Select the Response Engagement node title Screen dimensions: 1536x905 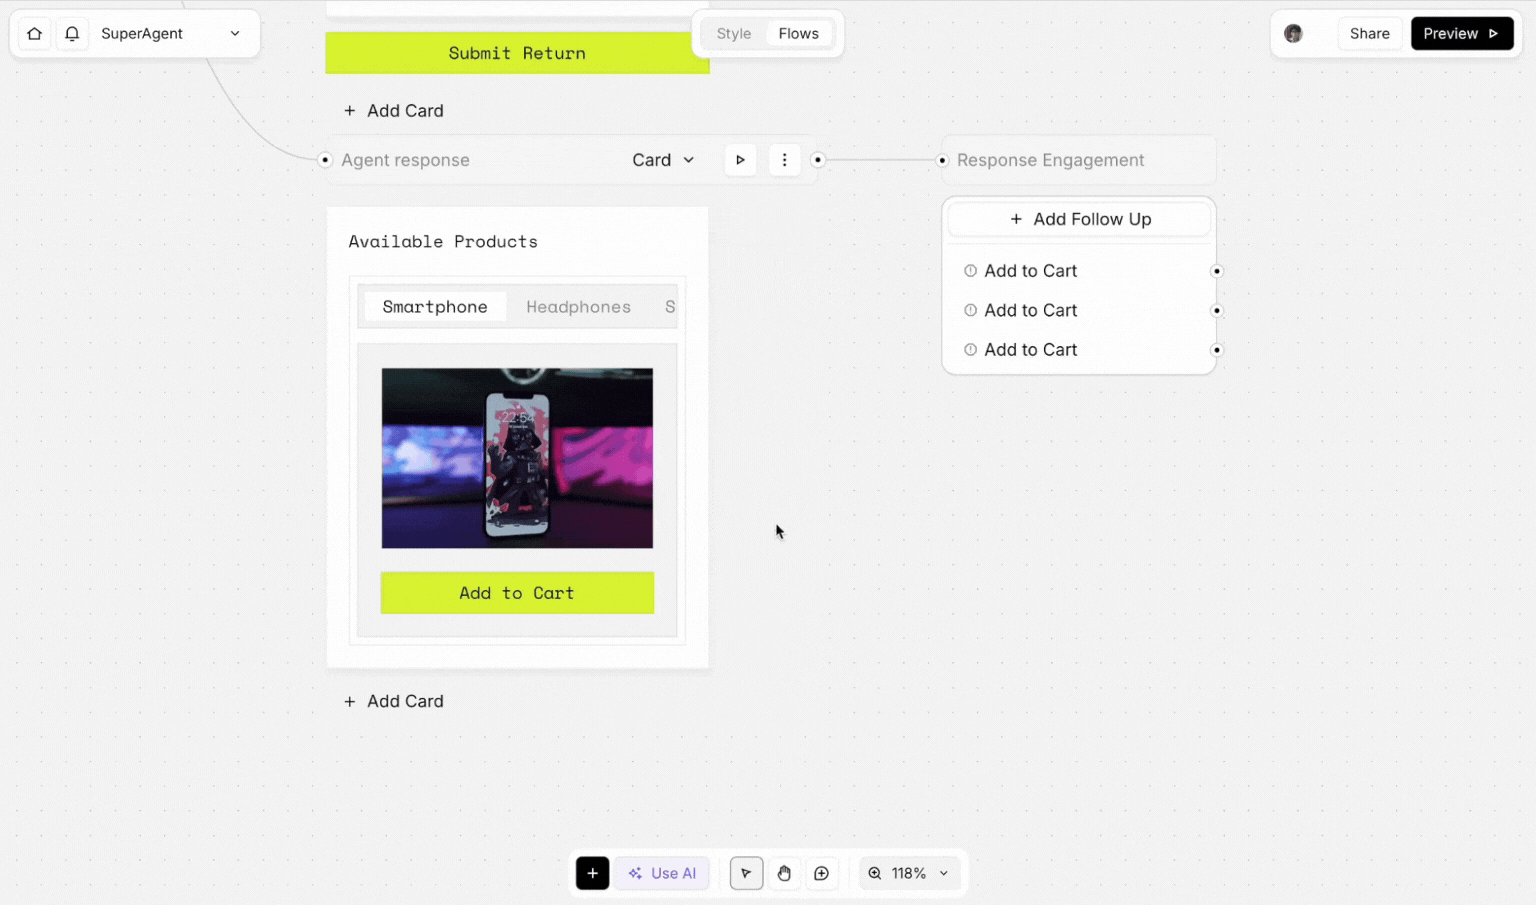[1050, 160]
